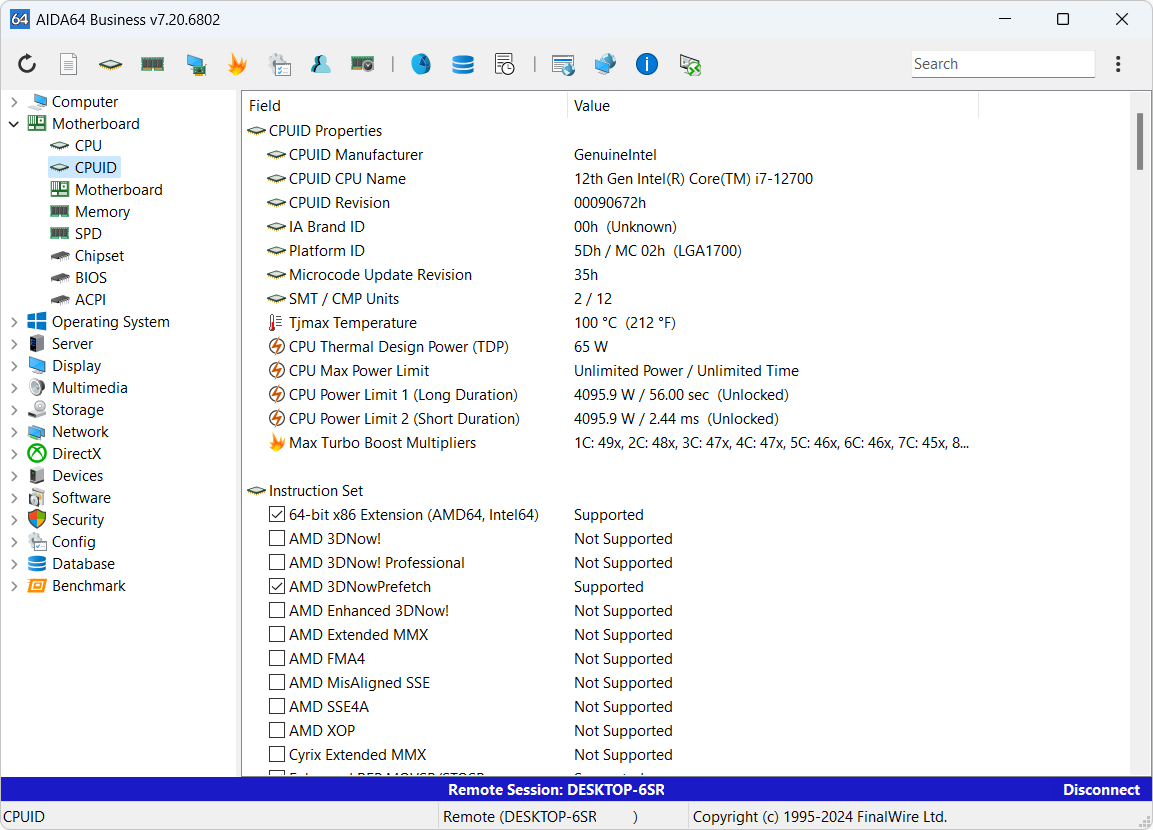Click the Refresh toolbar icon
This screenshot has height=830, width=1153.
(x=27, y=64)
